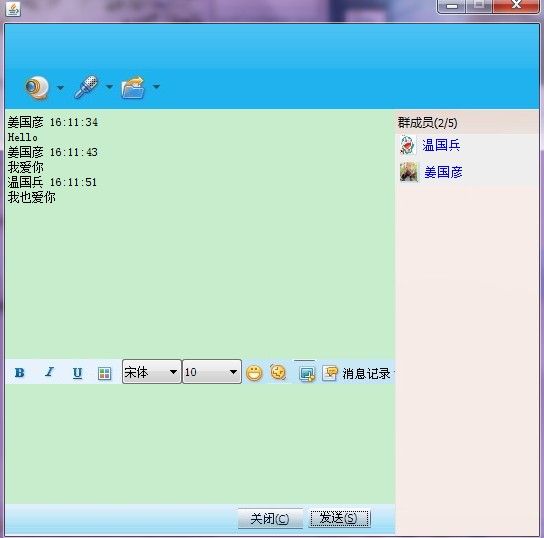Click message header '姜国彦 16:11:34'
This screenshot has height=538, width=544.
[53, 122]
